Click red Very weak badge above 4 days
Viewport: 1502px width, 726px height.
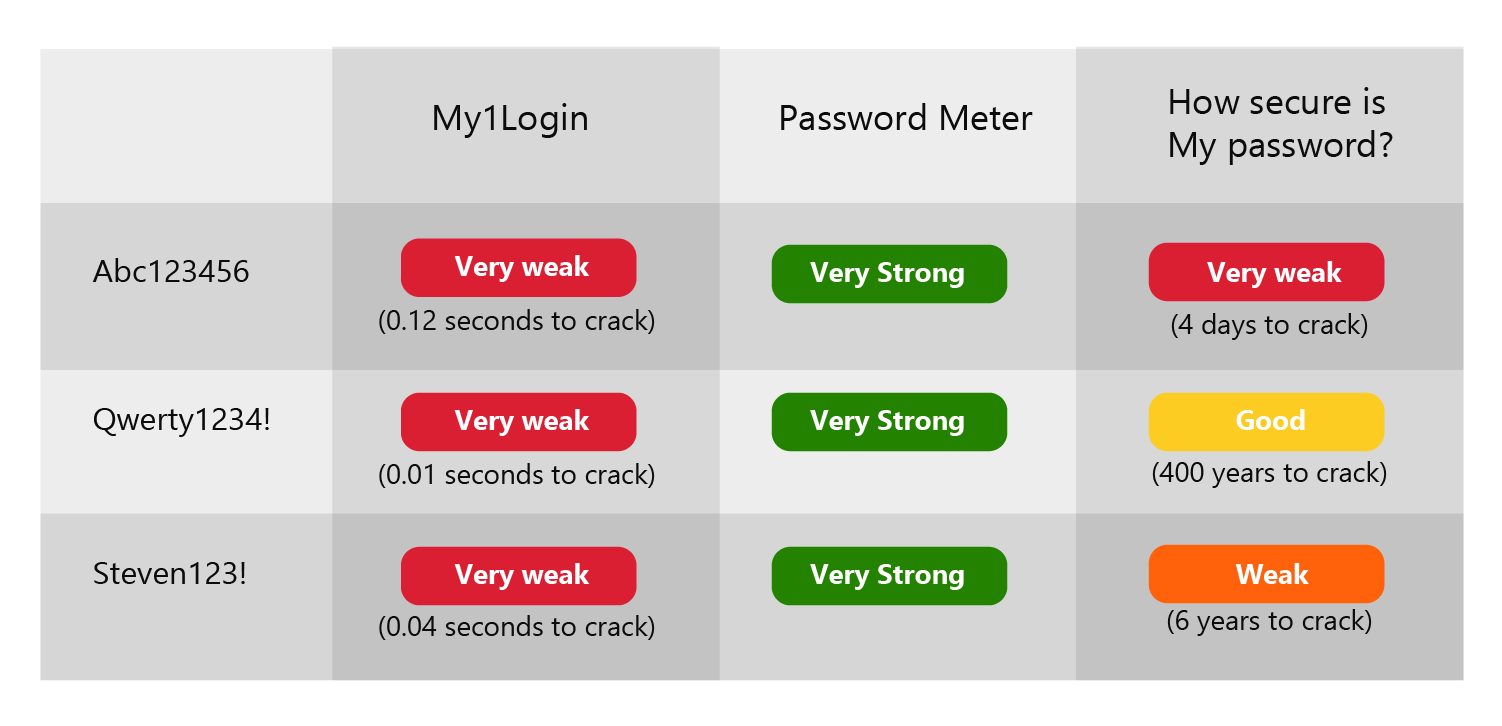point(1266,272)
